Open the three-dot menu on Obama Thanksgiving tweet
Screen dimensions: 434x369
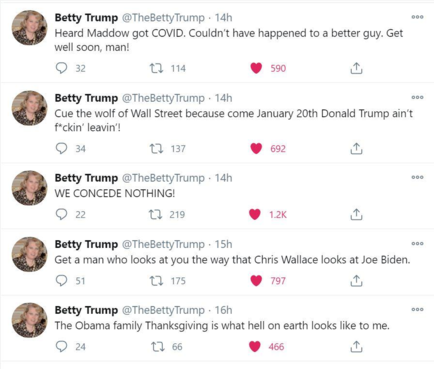(417, 310)
